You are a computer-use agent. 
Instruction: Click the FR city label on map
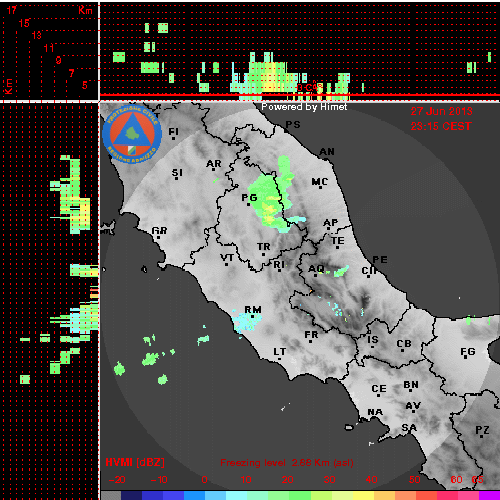311,334
